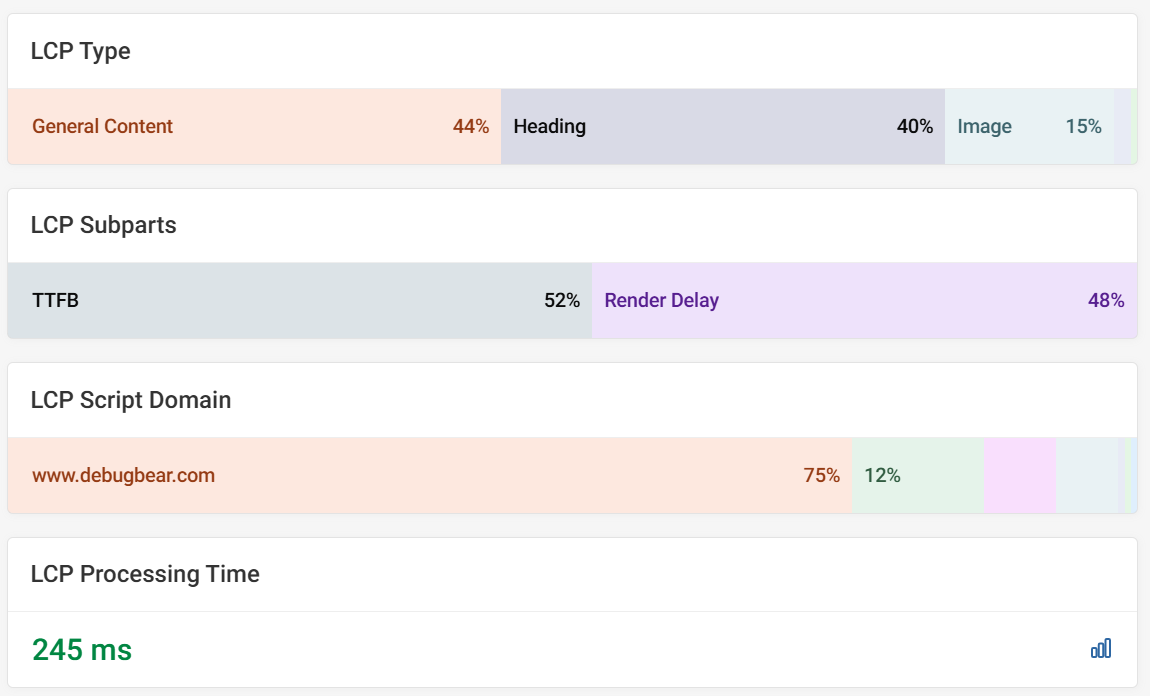The width and height of the screenshot is (1150, 696).
Task: Open the LCP Subparts card title
Action: click(x=104, y=225)
